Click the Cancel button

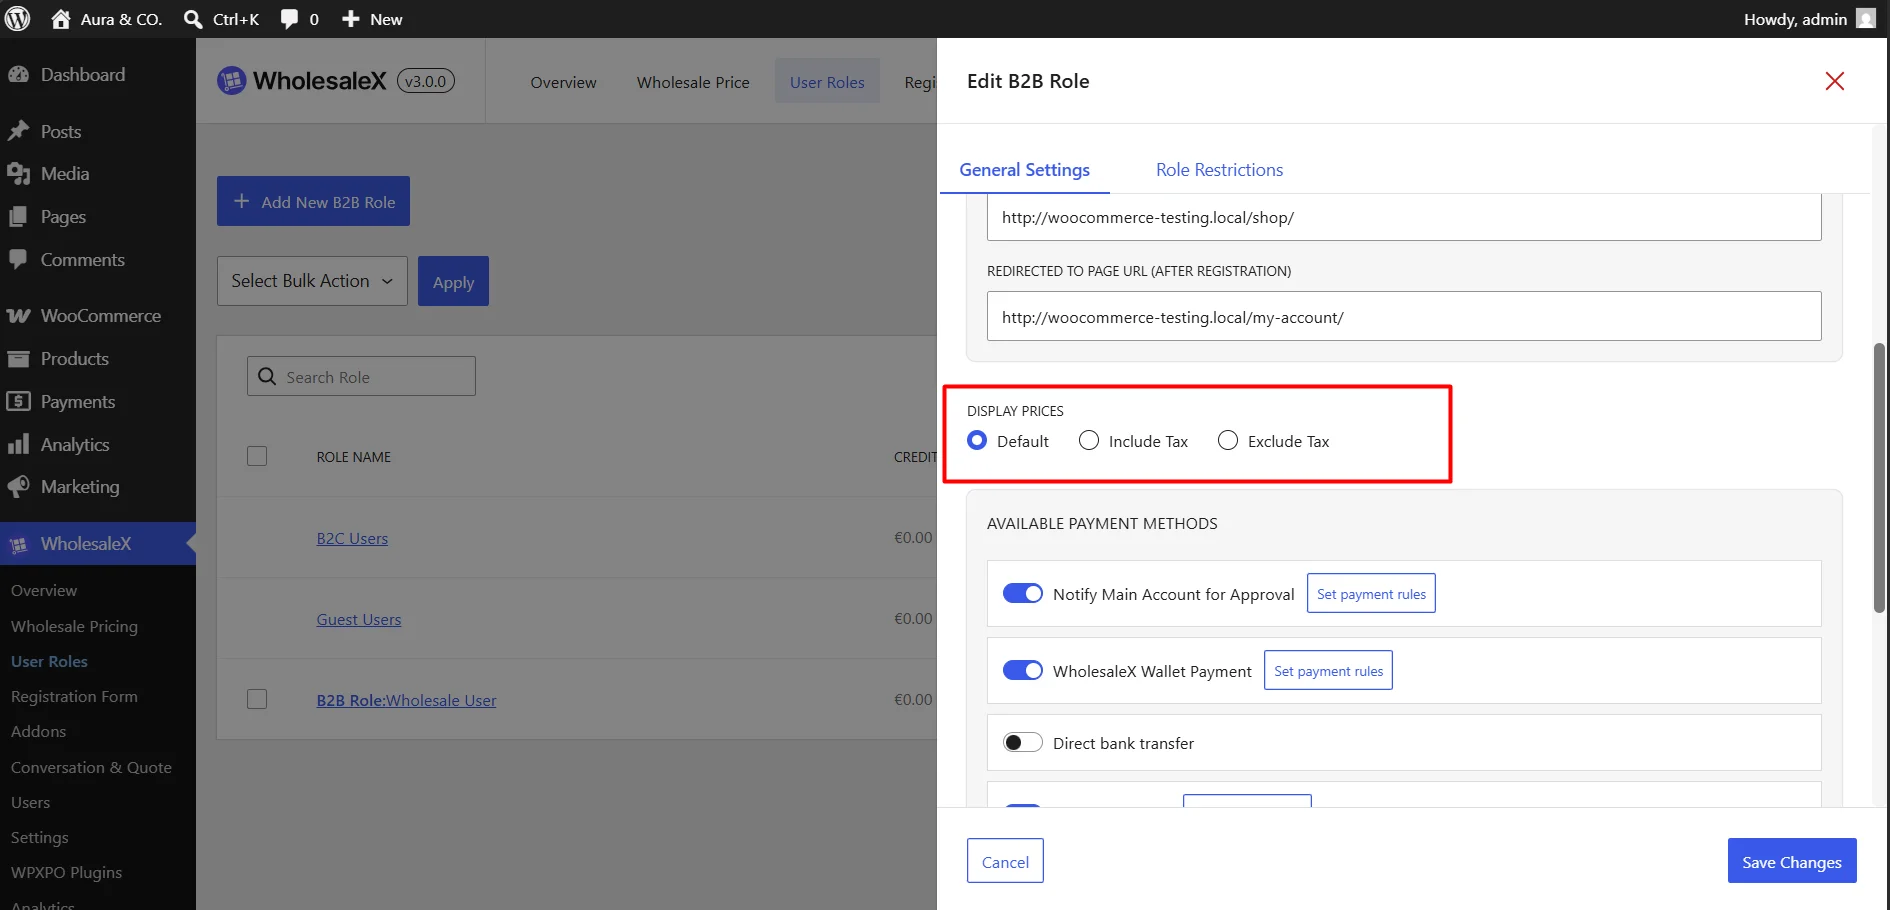point(1005,861)
